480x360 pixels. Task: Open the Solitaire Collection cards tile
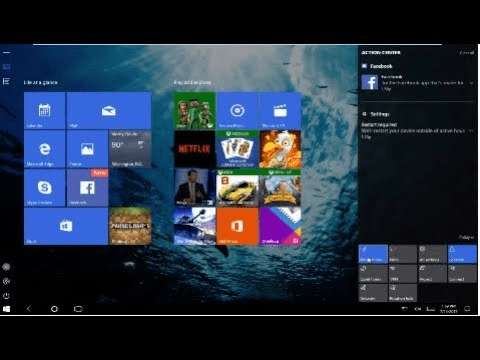(x=237, y=149)
